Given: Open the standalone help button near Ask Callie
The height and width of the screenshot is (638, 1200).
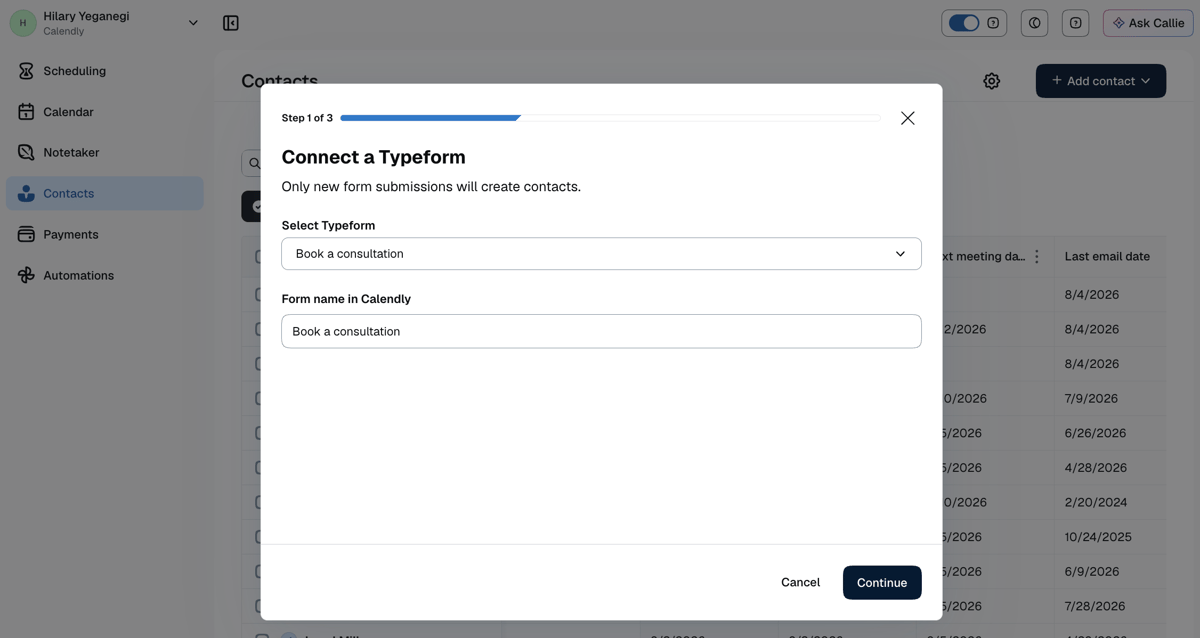Looking at the screenshot, I should click(1075, 23).
